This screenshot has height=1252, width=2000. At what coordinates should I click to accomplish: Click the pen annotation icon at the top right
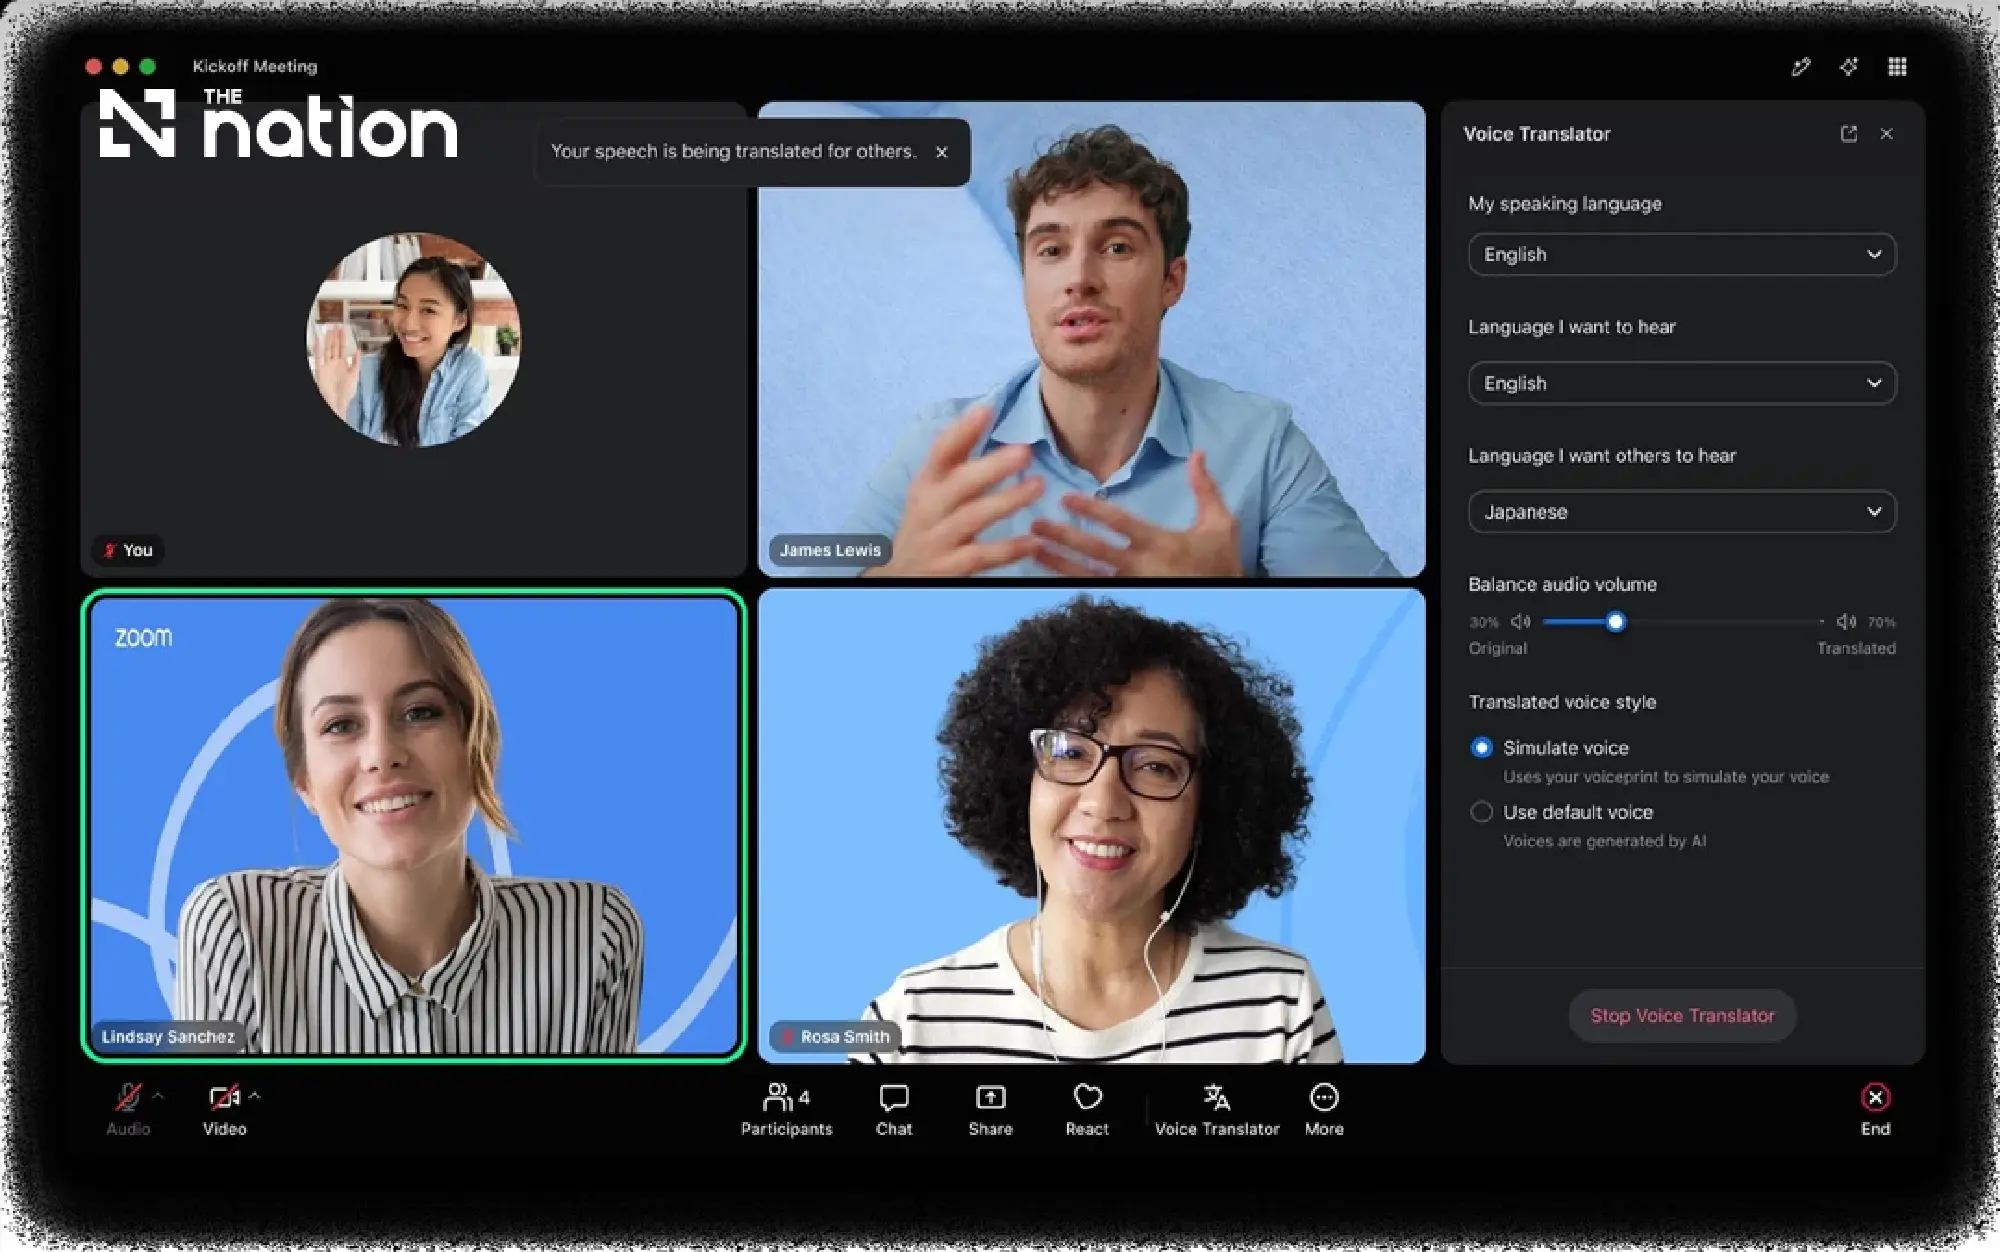click(1801, 67)
